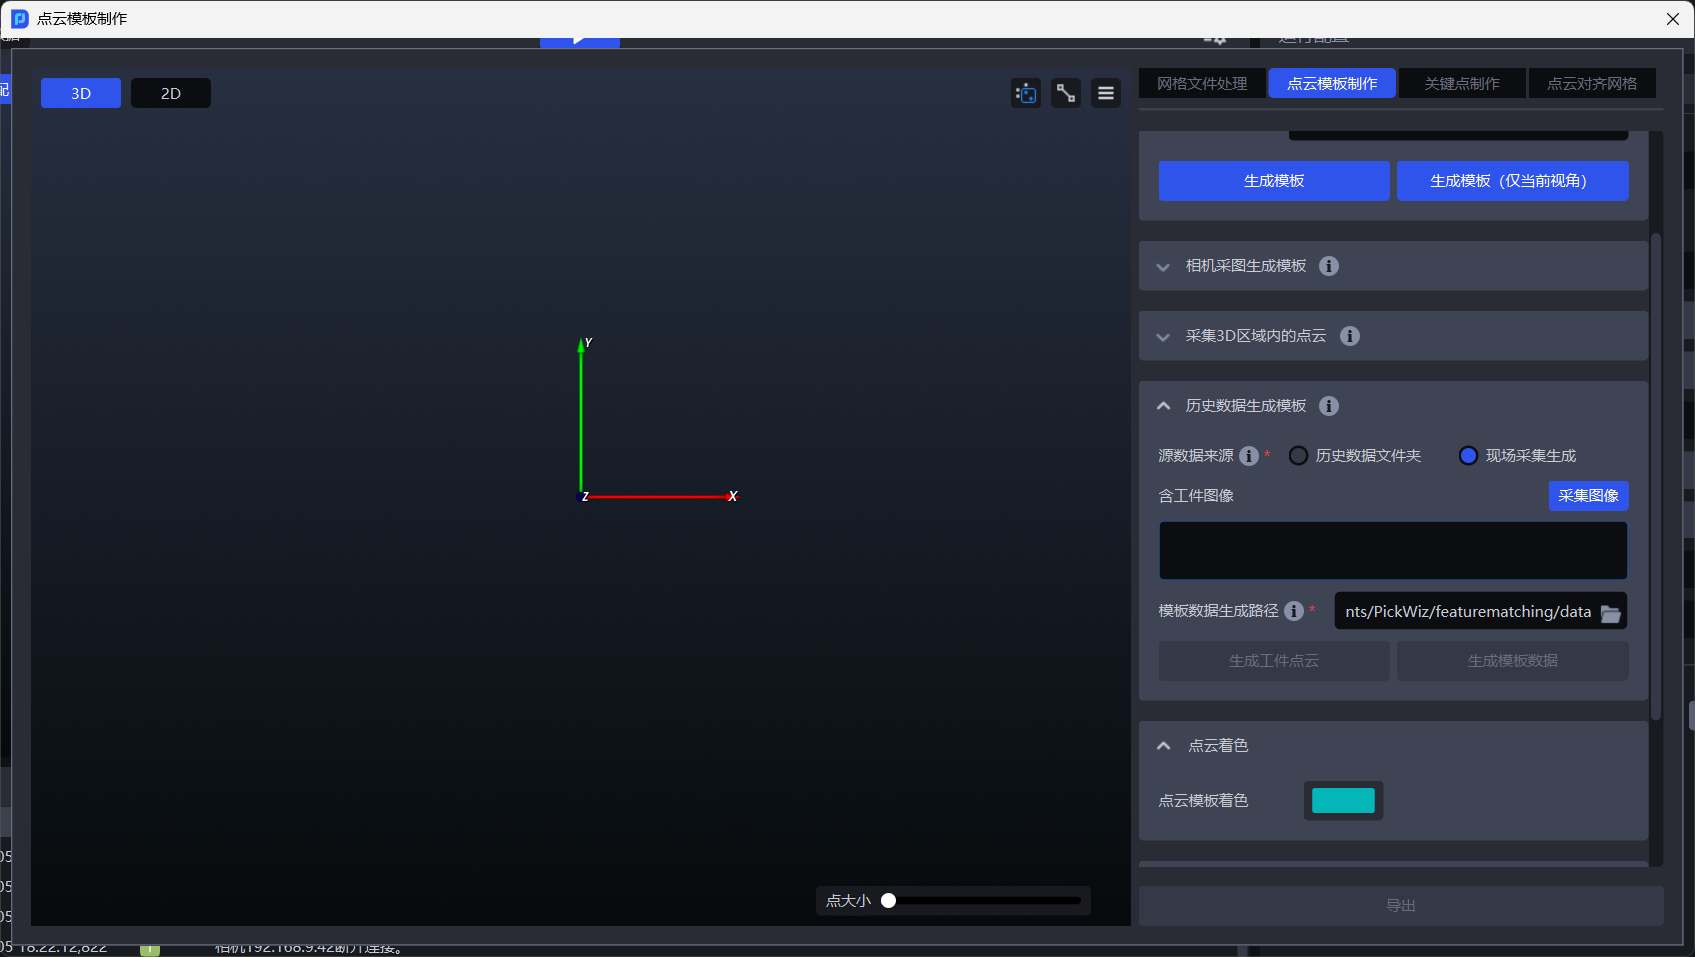Switch to the 关键点制作 tab
This screenshot has height=957, width=1695.
point(1462,83)
